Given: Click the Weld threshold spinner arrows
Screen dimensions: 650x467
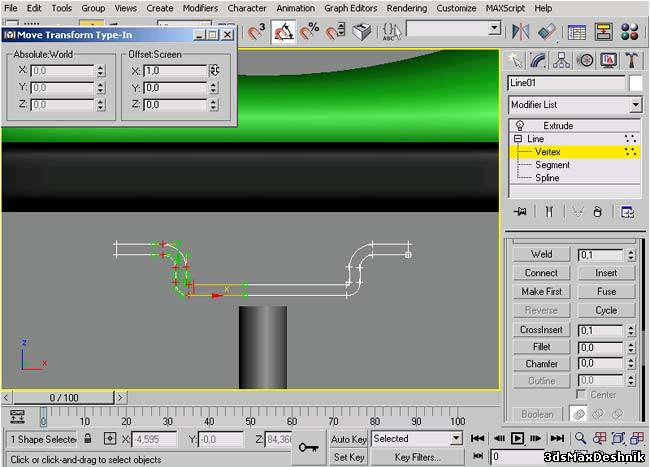Looking at the screenshot, I should click(631, 254).
